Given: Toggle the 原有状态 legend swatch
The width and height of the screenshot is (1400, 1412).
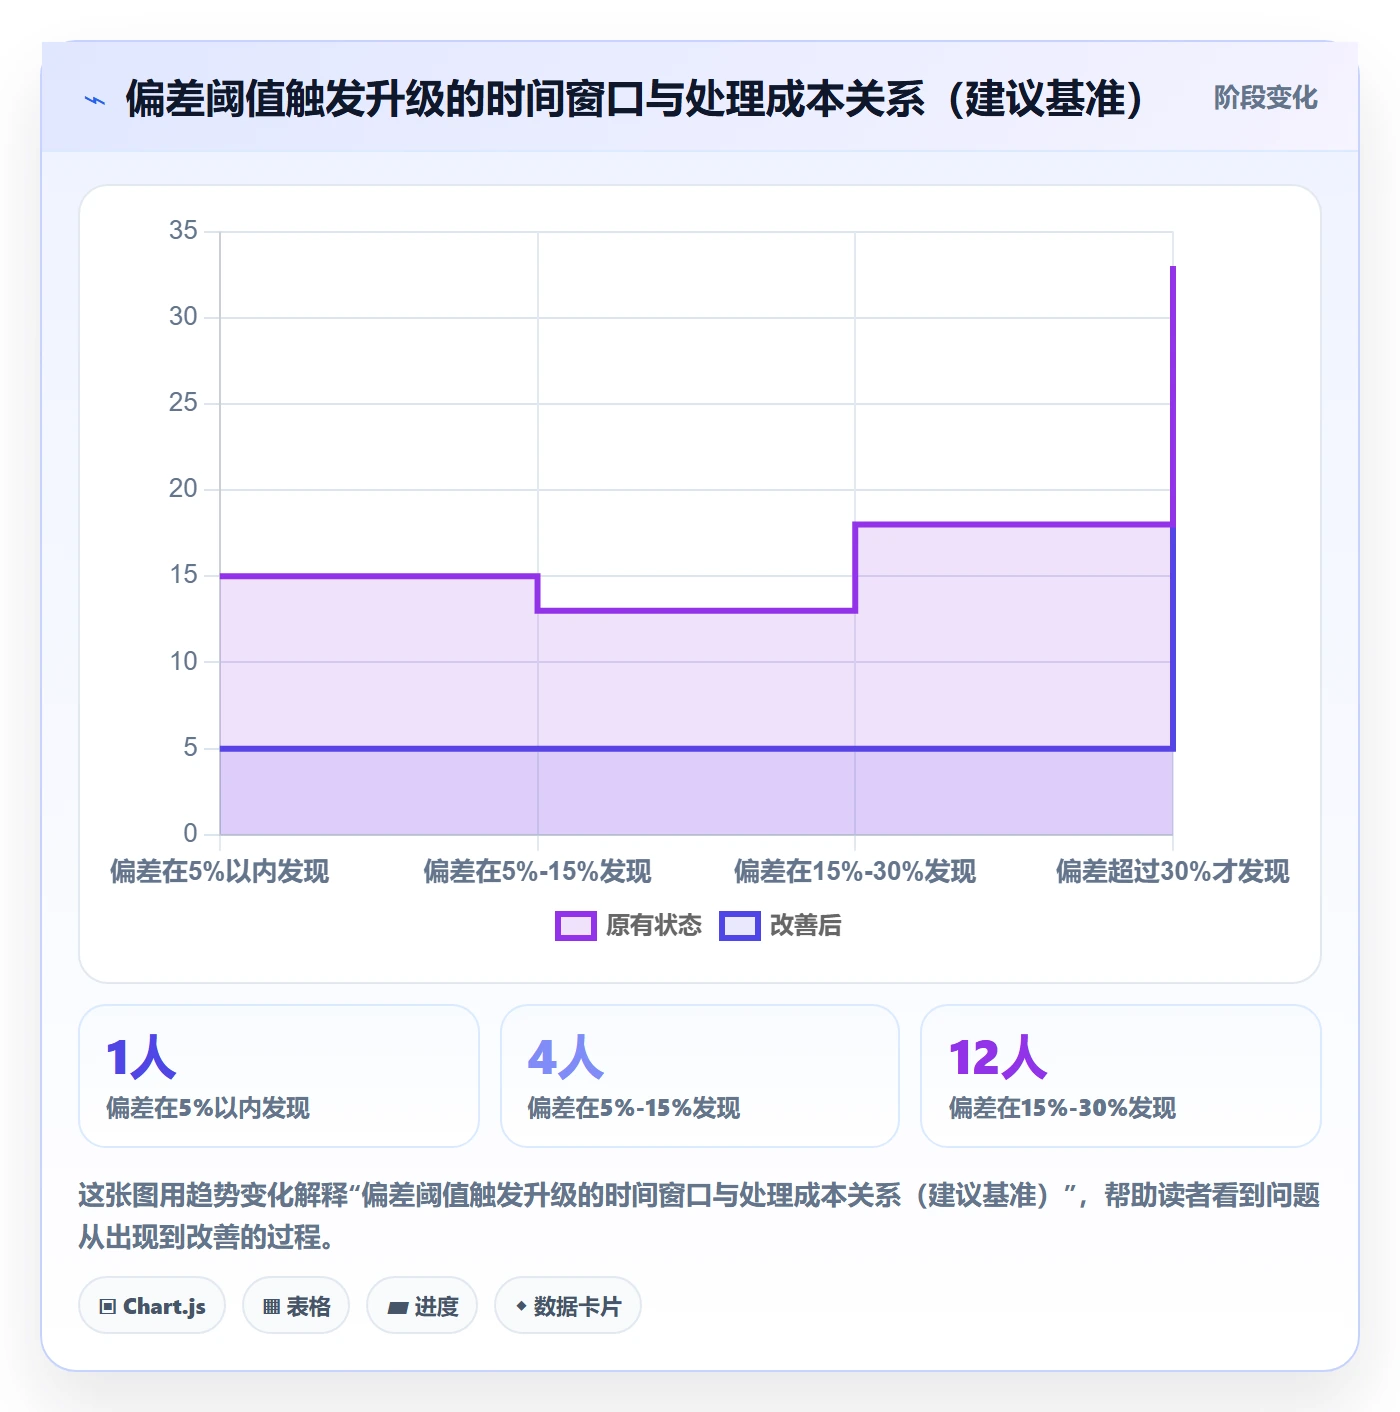Looking at the screenshot, I should [x=575, y=926].
